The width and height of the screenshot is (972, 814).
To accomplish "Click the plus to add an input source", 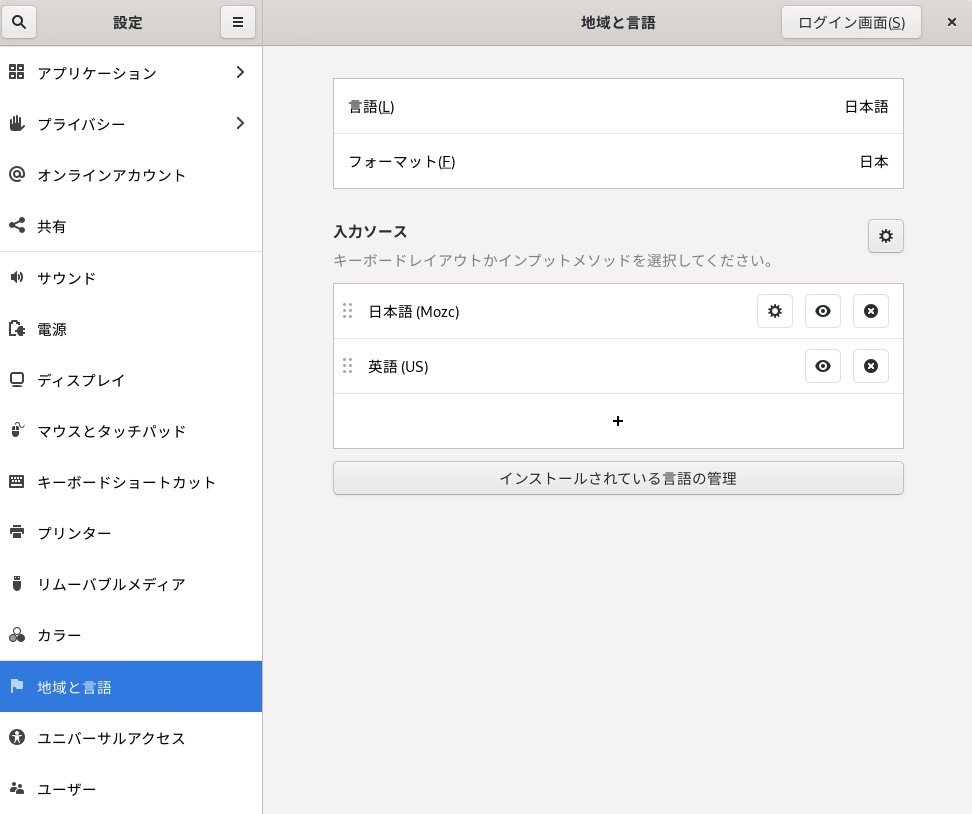I will [618, 421].
